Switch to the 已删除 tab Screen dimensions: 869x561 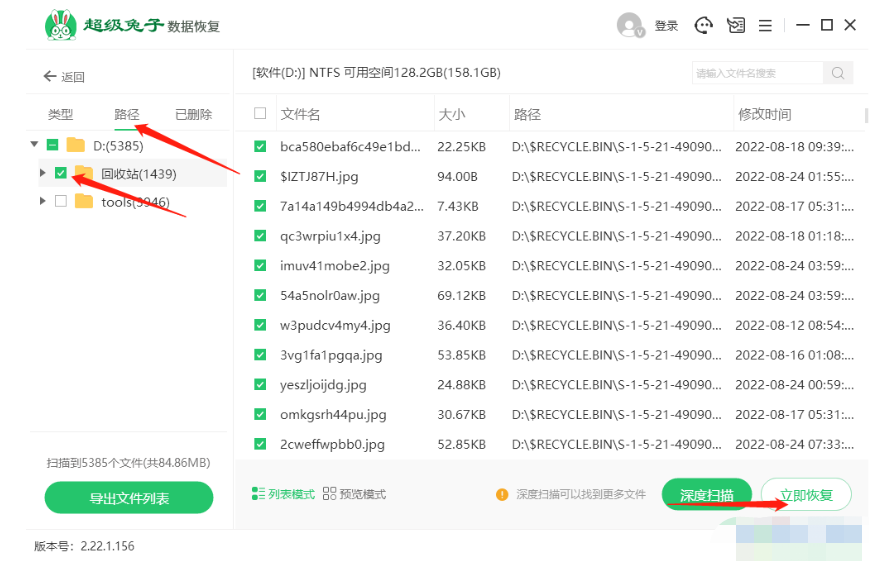click(193, 114)
